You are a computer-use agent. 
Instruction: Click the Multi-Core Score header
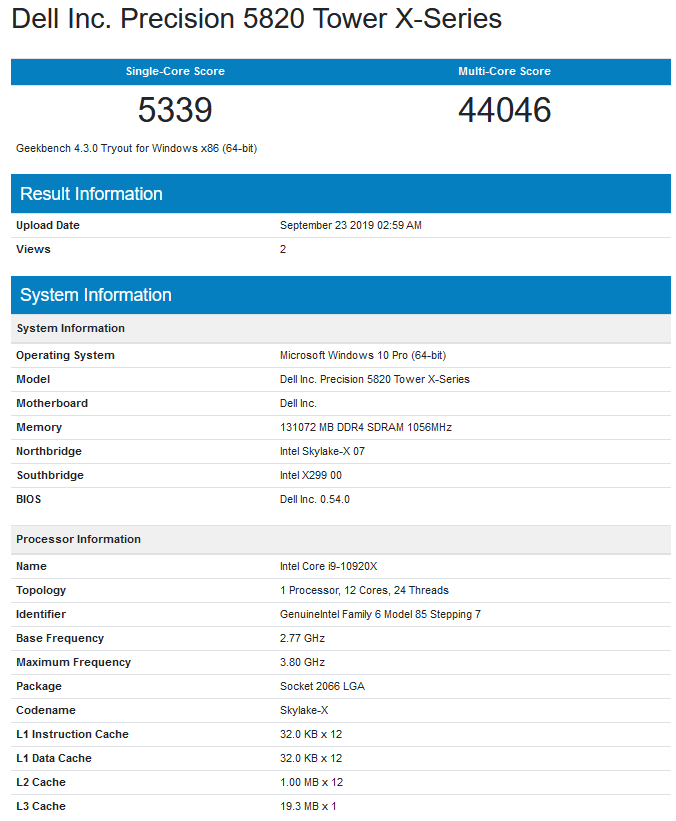tap(504, 71)
